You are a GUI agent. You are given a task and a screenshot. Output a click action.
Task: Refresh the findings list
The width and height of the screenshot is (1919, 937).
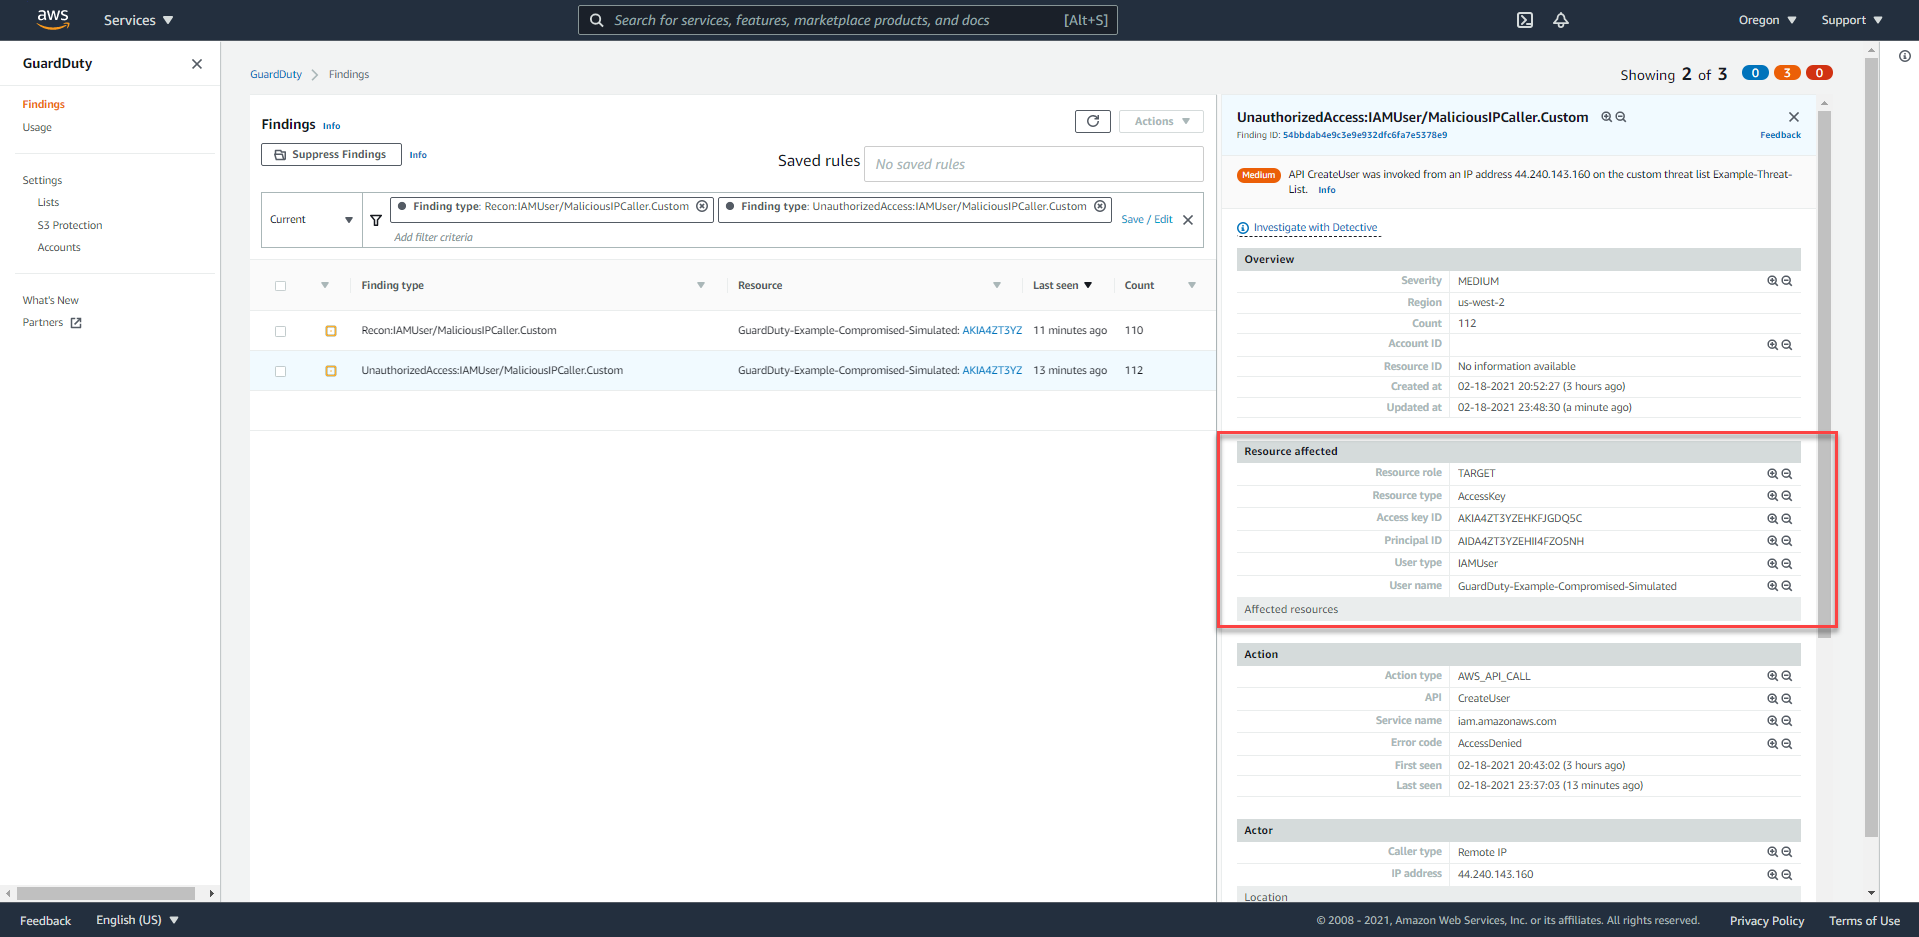1093,121
